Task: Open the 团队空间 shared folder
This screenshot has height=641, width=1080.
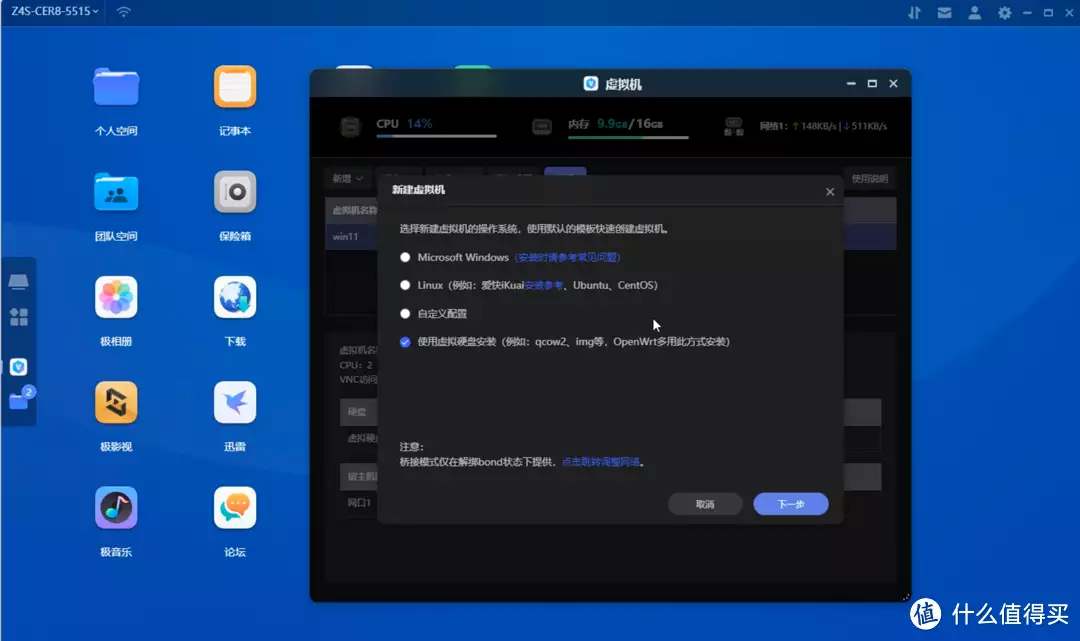Action: pos(116,192)
